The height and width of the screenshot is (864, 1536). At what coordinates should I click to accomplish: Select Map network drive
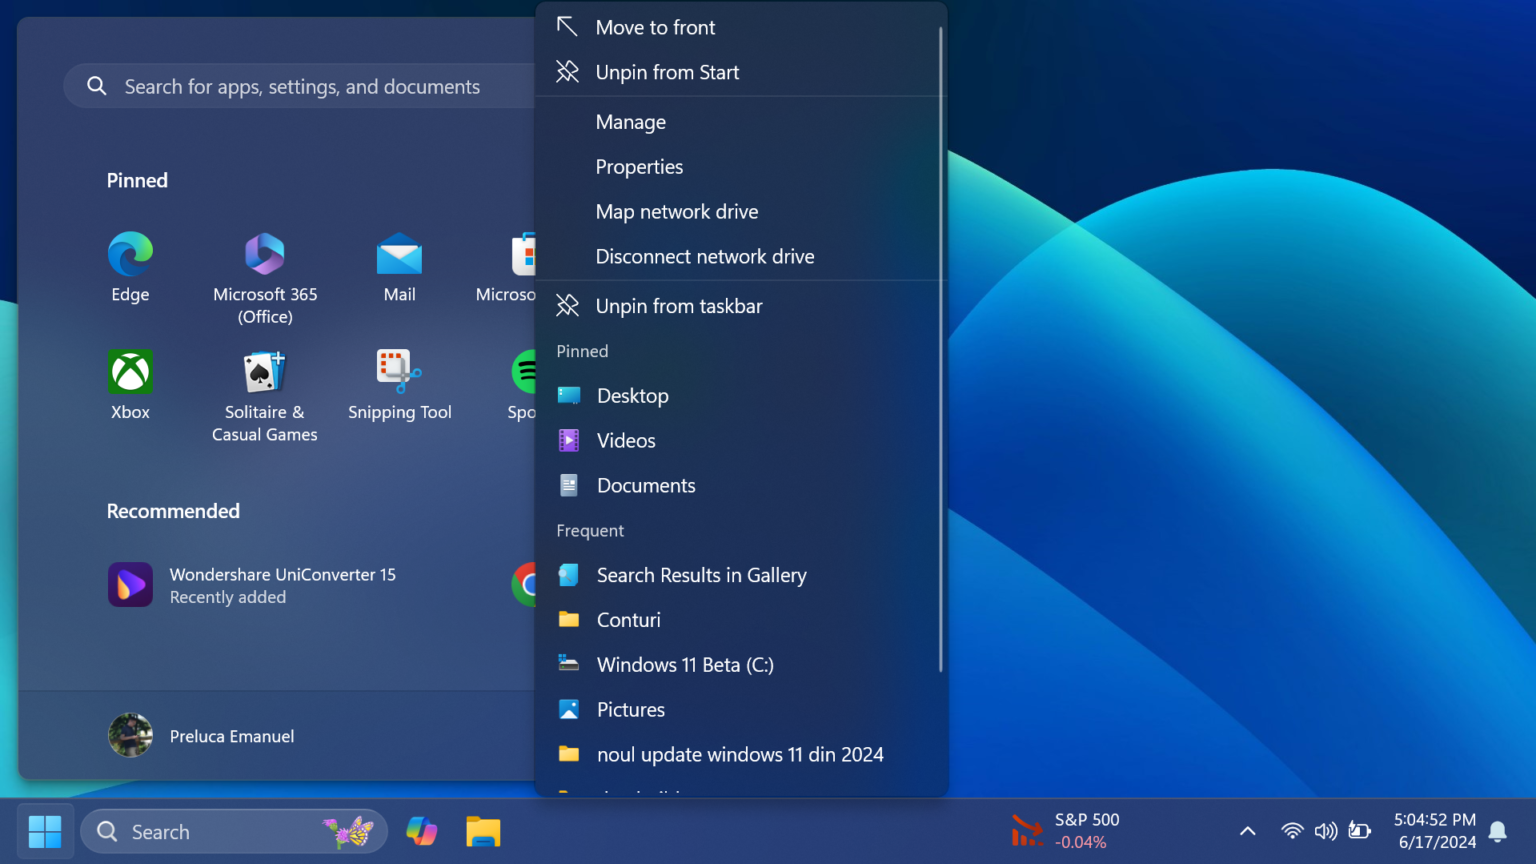coord(677,211)
